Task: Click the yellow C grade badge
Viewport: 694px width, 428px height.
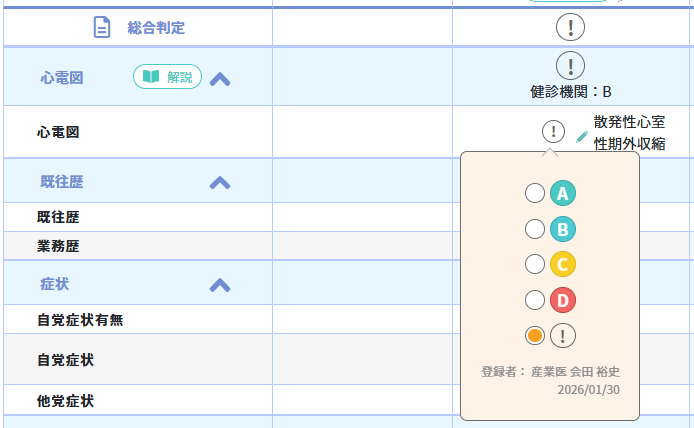Action: pos(563,264)
